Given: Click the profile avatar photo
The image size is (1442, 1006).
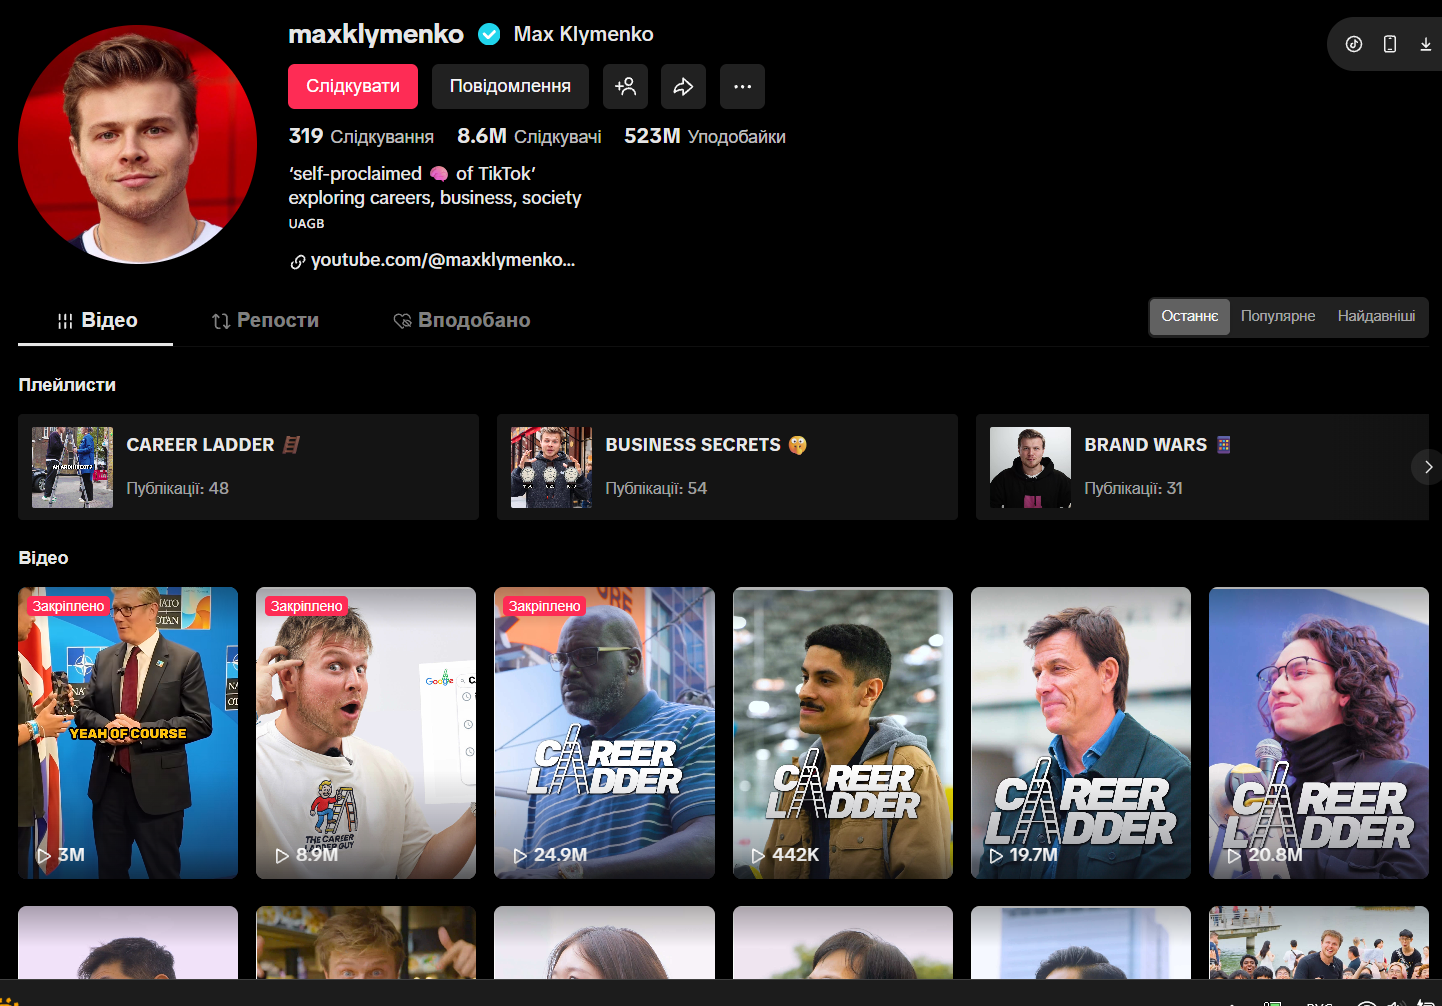Looking at the screenshot, I should point(138,145).
